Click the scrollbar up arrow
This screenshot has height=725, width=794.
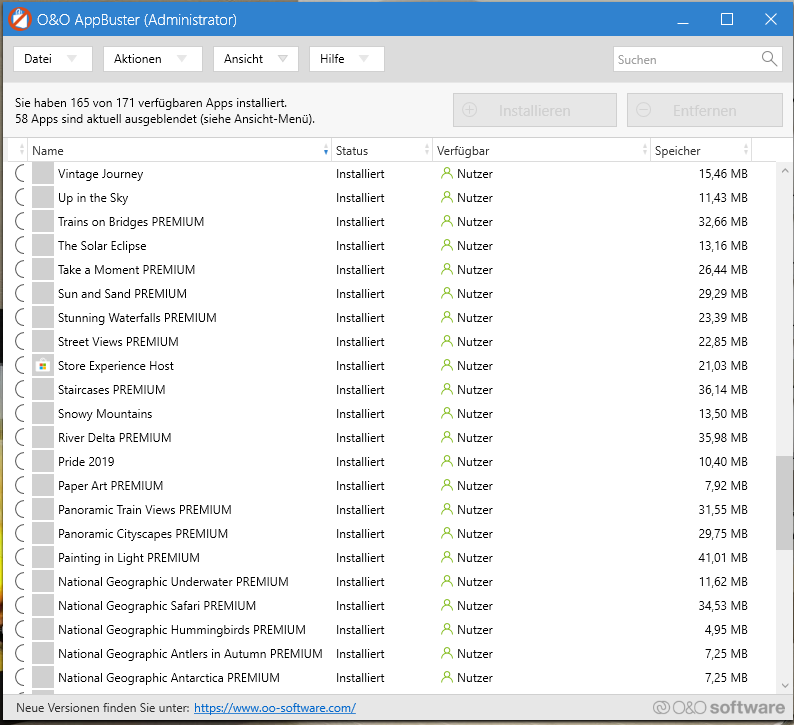[784, 171]
